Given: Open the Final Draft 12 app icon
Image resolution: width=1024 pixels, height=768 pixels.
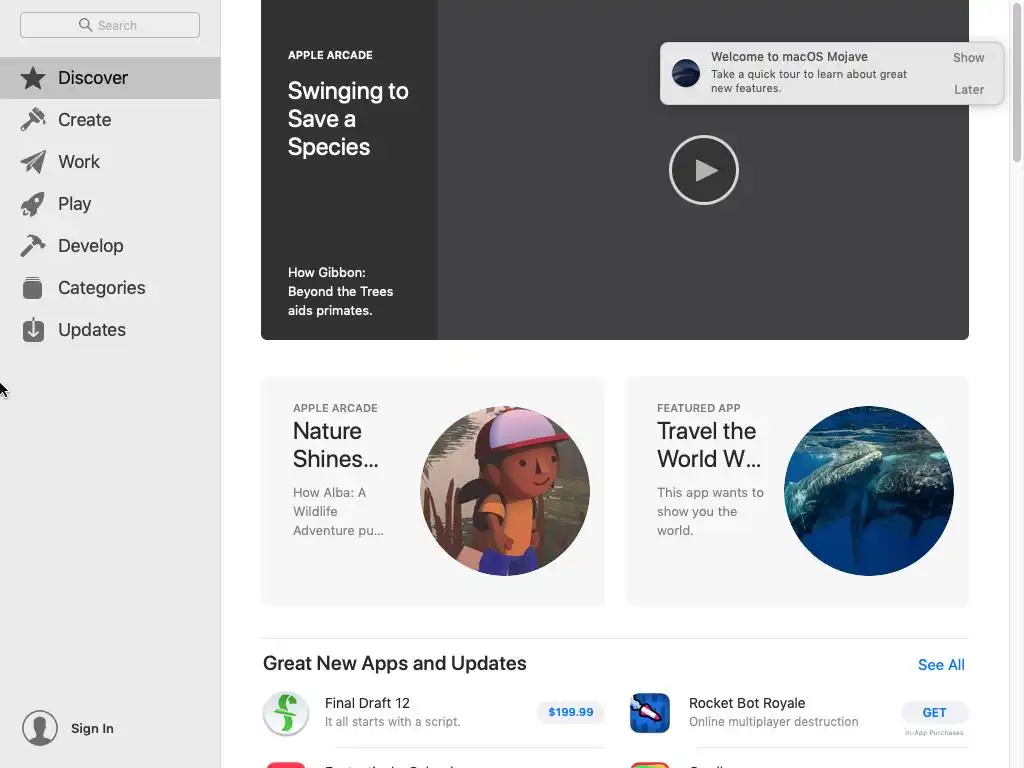Looking at the screenshot, I should point(286,713).
